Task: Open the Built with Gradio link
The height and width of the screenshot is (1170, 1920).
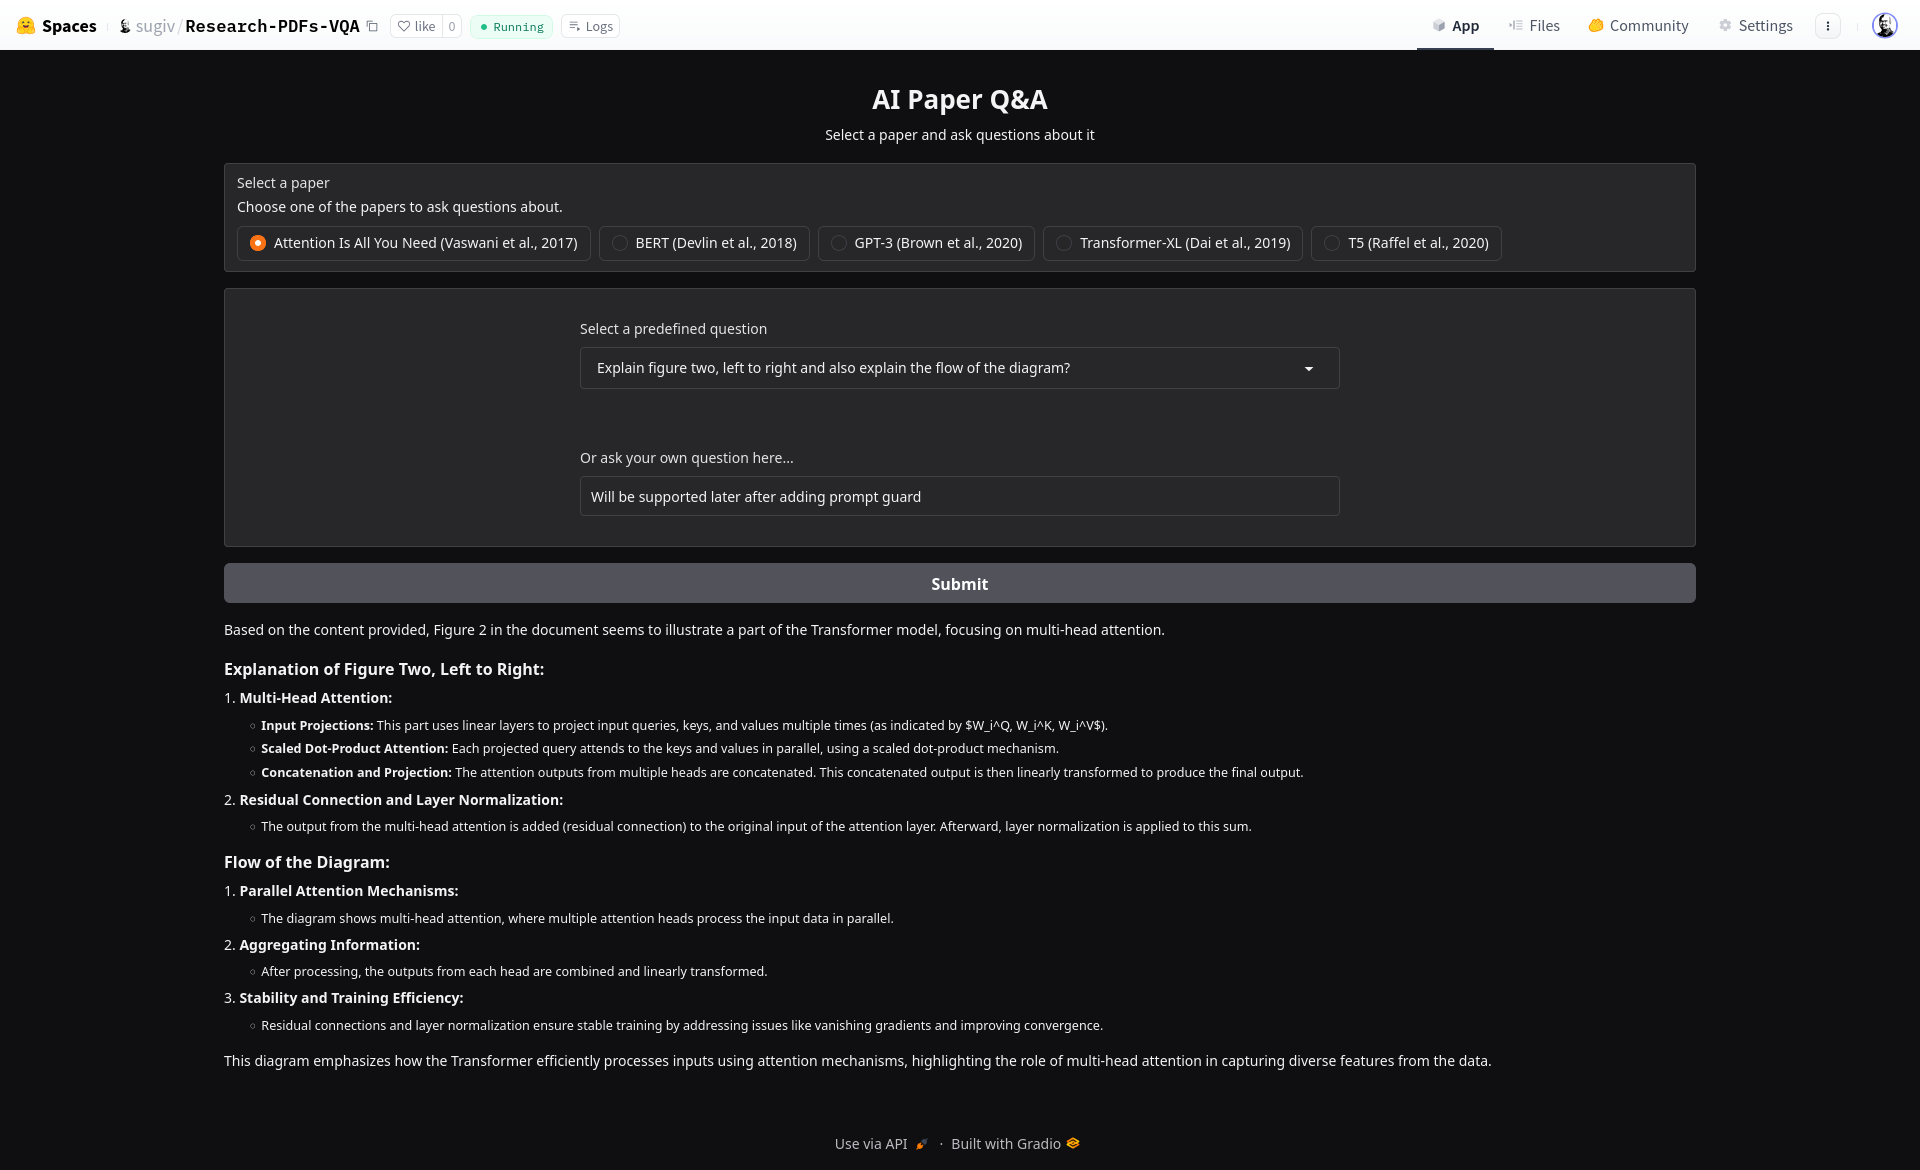Action: [x=1015, y=1144]
